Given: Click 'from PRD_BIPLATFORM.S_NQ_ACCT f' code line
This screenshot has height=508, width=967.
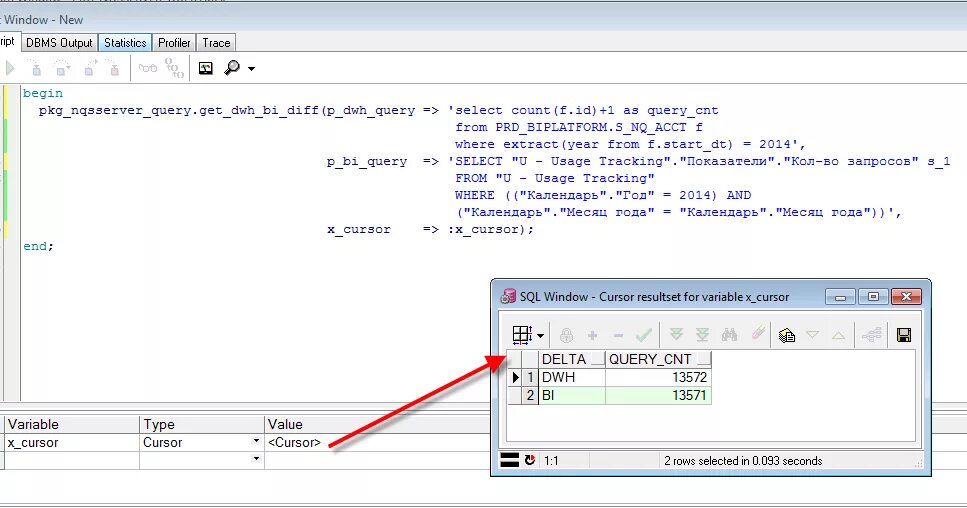Looking at the screenshot, I should click(578, 127).
